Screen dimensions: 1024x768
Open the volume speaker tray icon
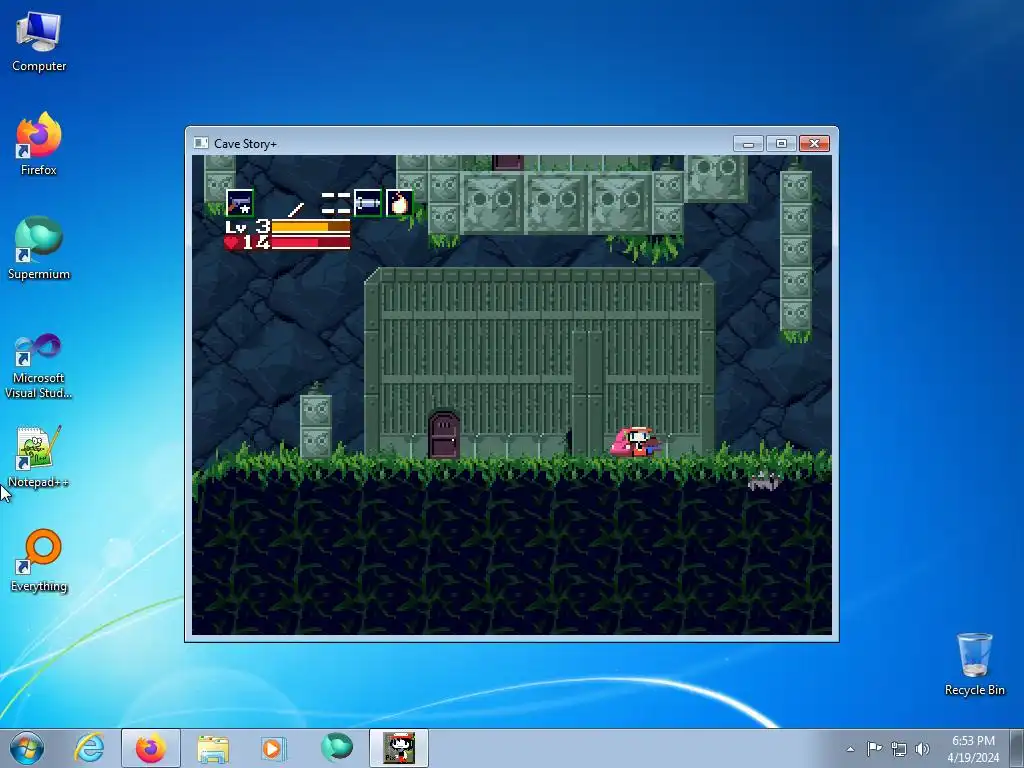coord(922,749)
